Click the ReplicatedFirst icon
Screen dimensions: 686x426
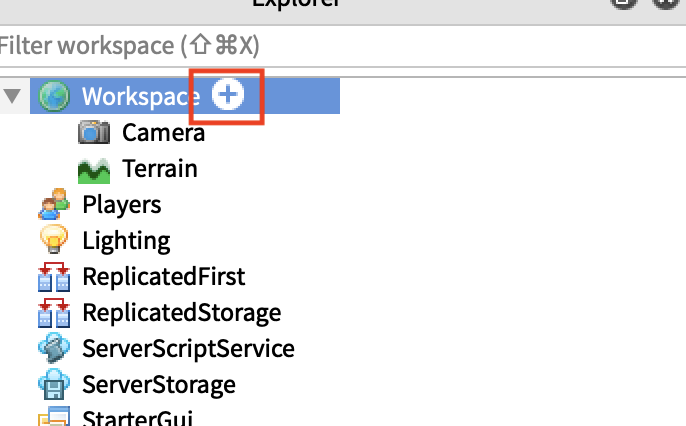54,277
